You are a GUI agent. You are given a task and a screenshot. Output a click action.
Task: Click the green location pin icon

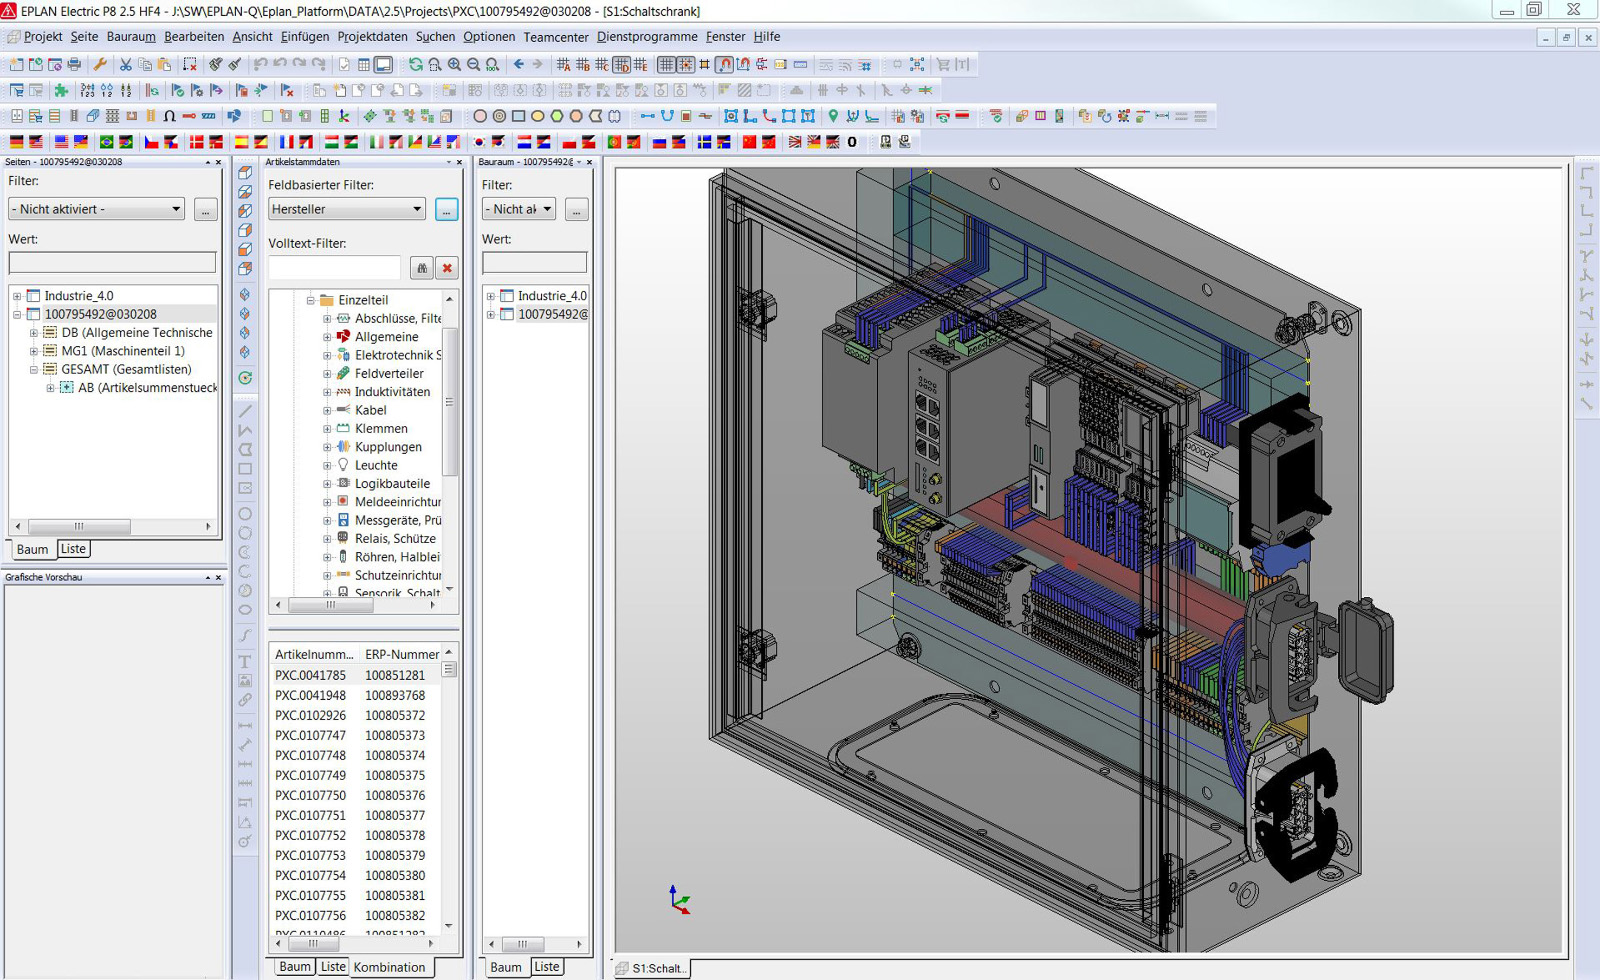(833, 116)
